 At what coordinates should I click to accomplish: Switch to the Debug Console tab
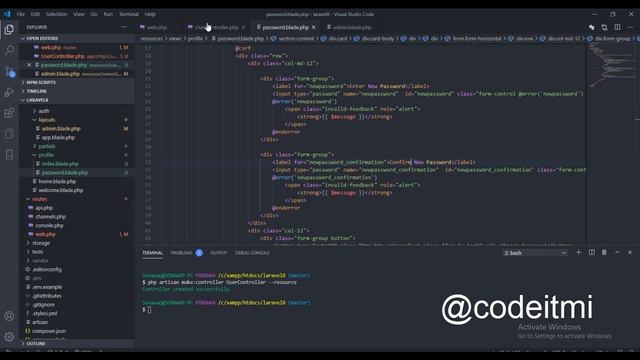(252, 253)
